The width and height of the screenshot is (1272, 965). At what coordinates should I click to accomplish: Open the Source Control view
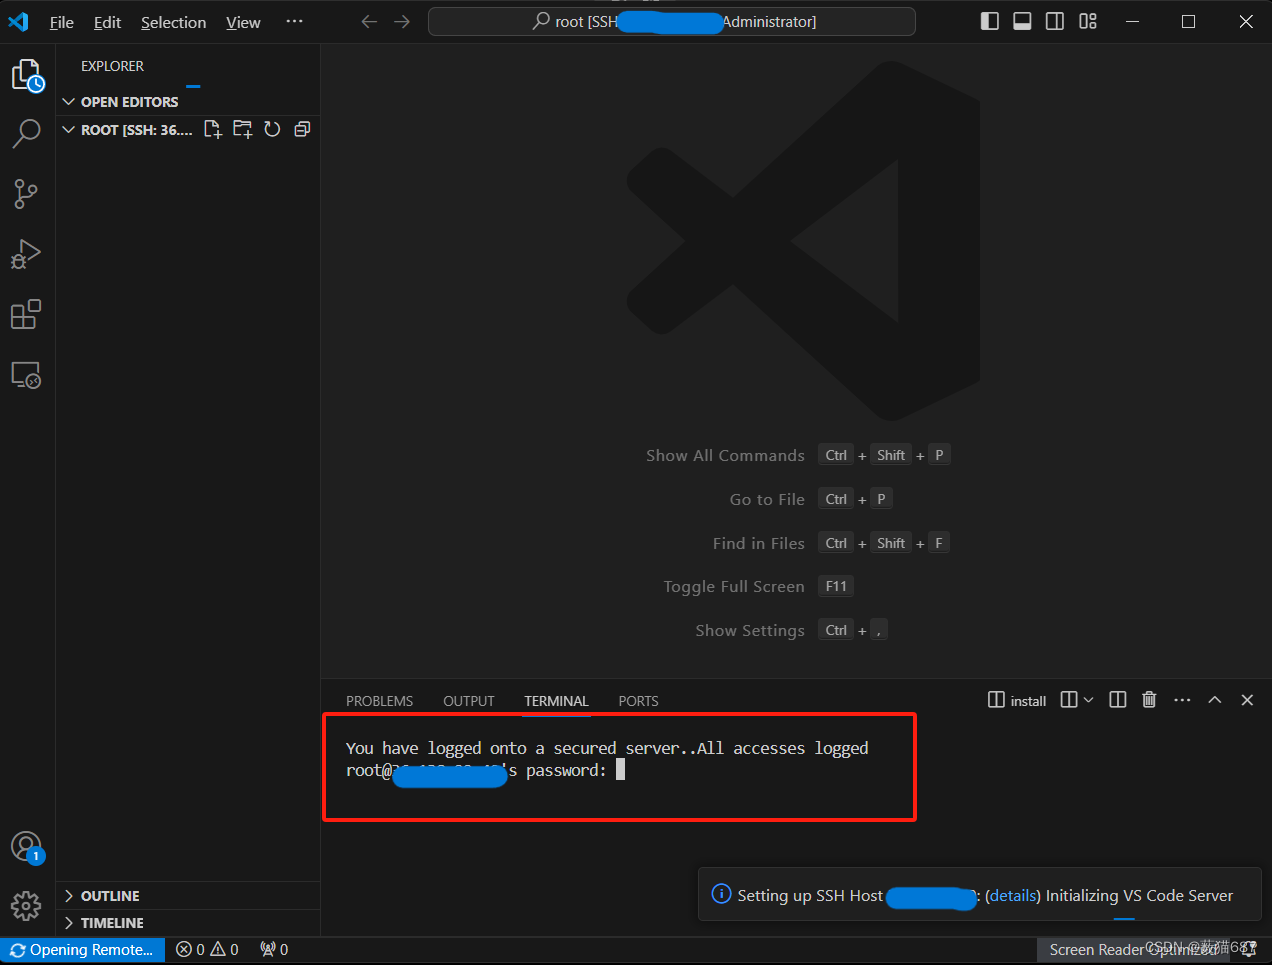(x=27, y=194)
